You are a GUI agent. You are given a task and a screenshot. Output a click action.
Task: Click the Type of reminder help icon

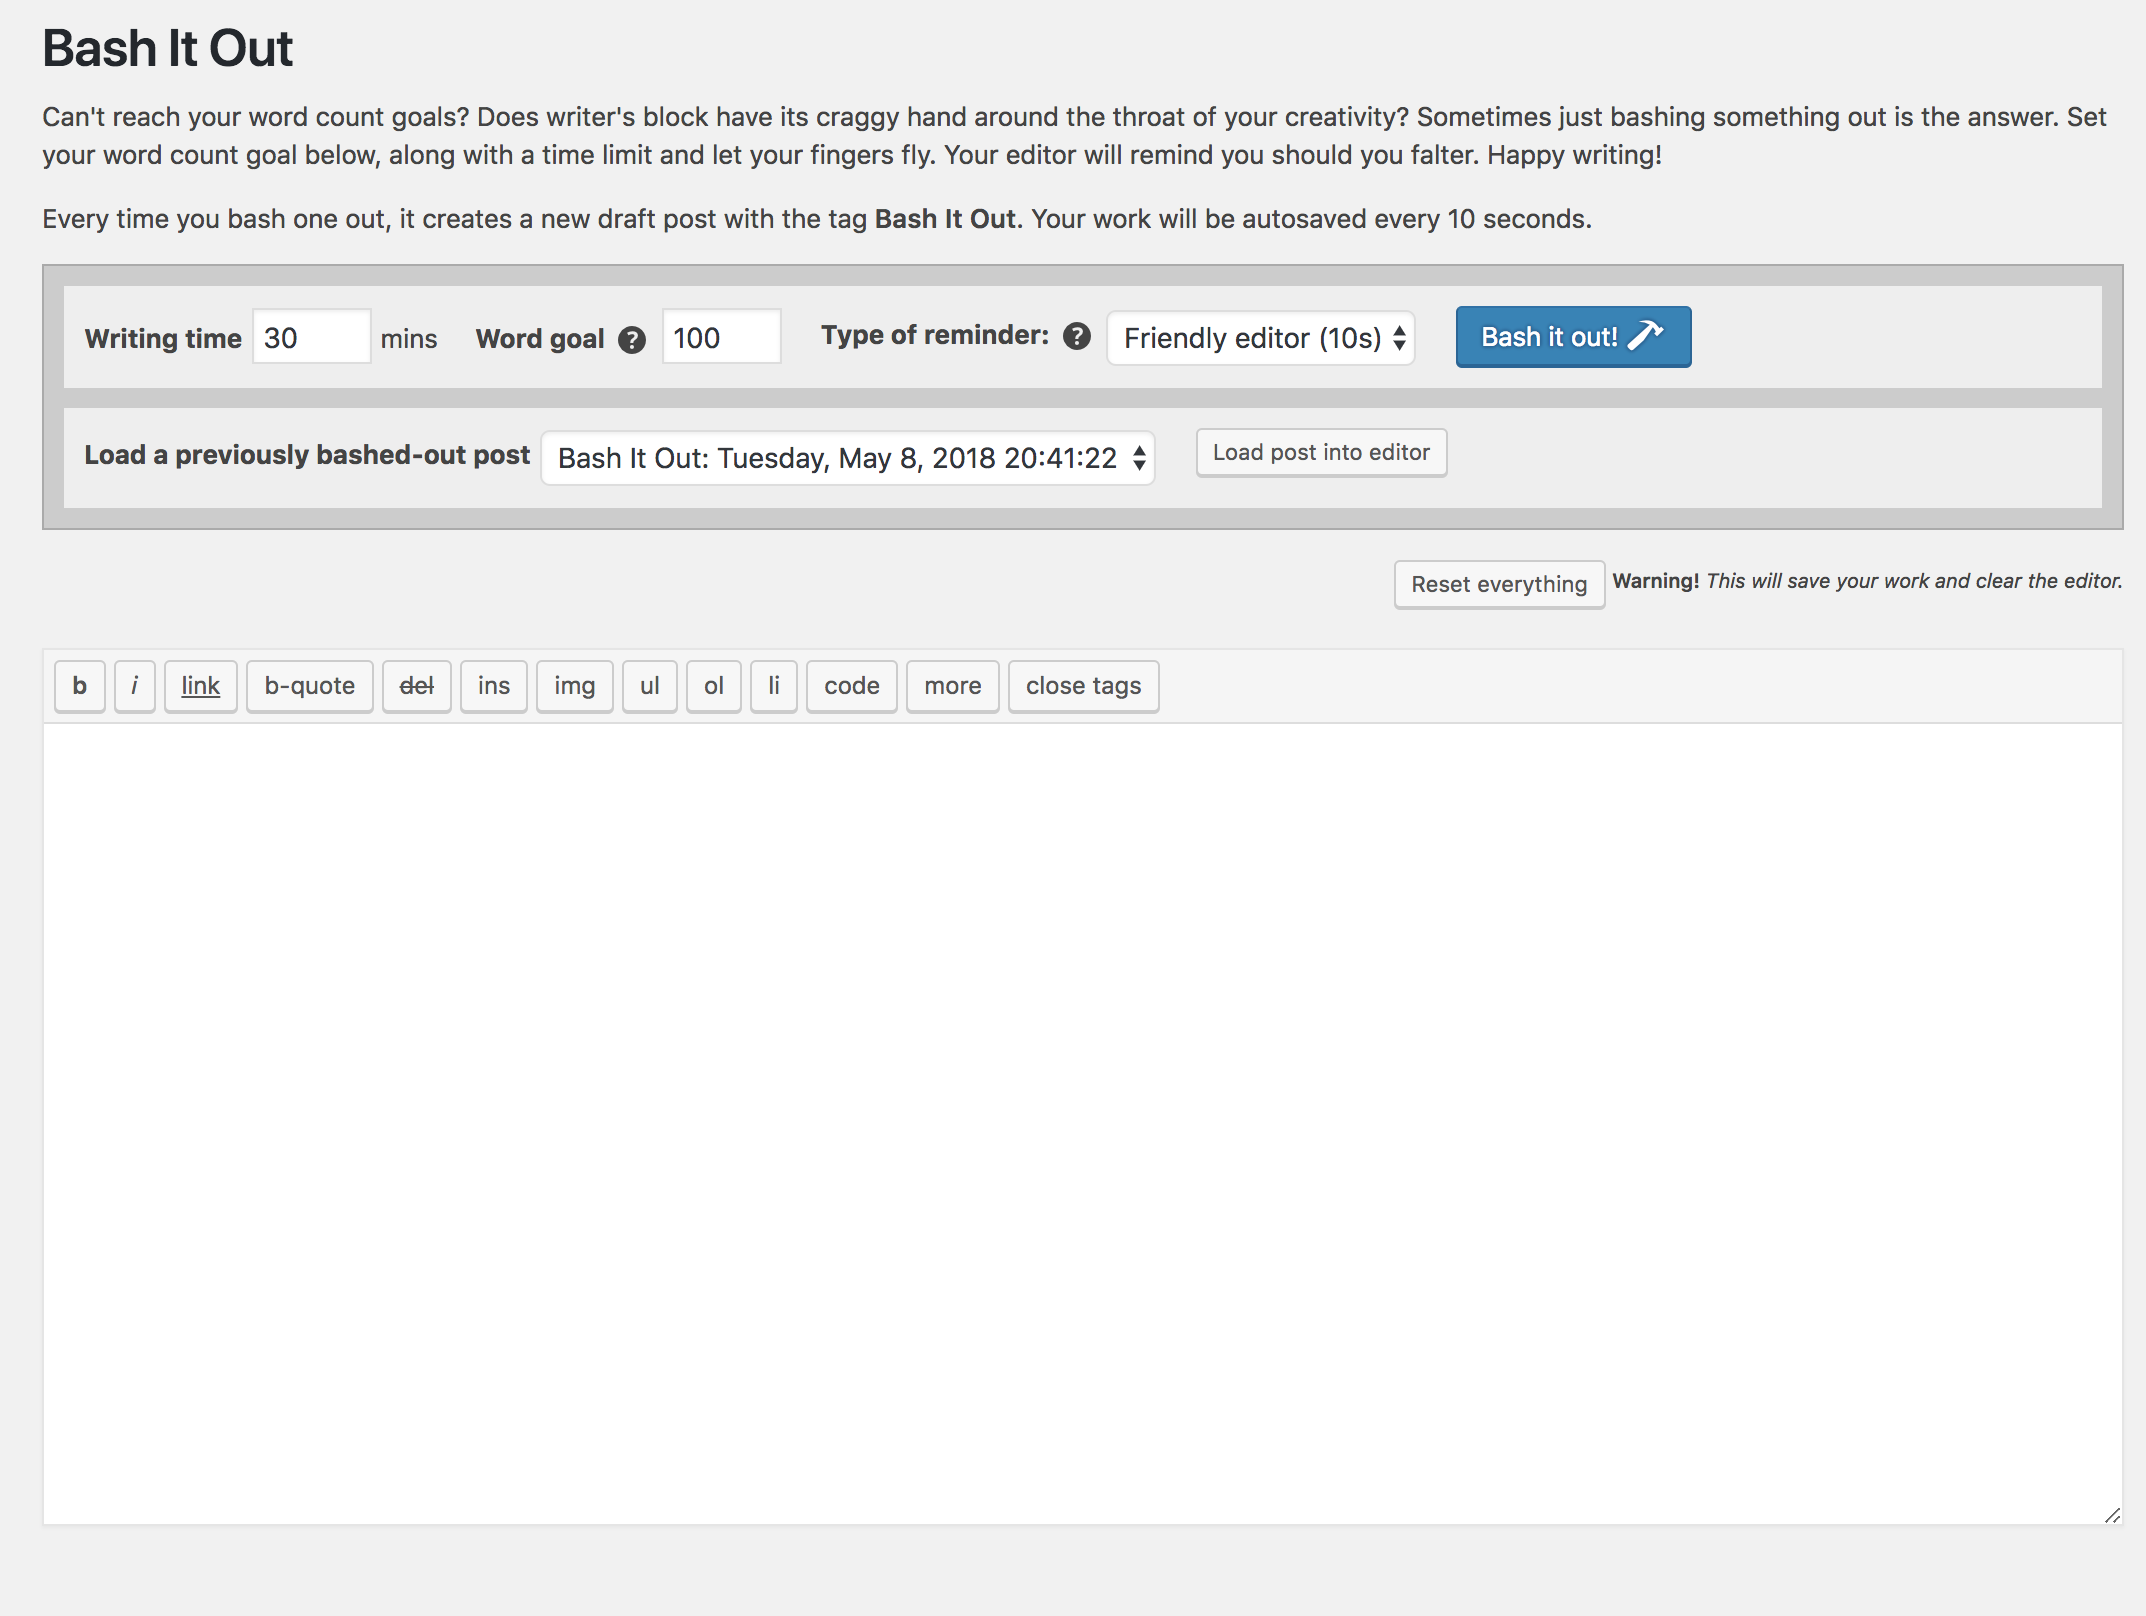click(1076, 336)
